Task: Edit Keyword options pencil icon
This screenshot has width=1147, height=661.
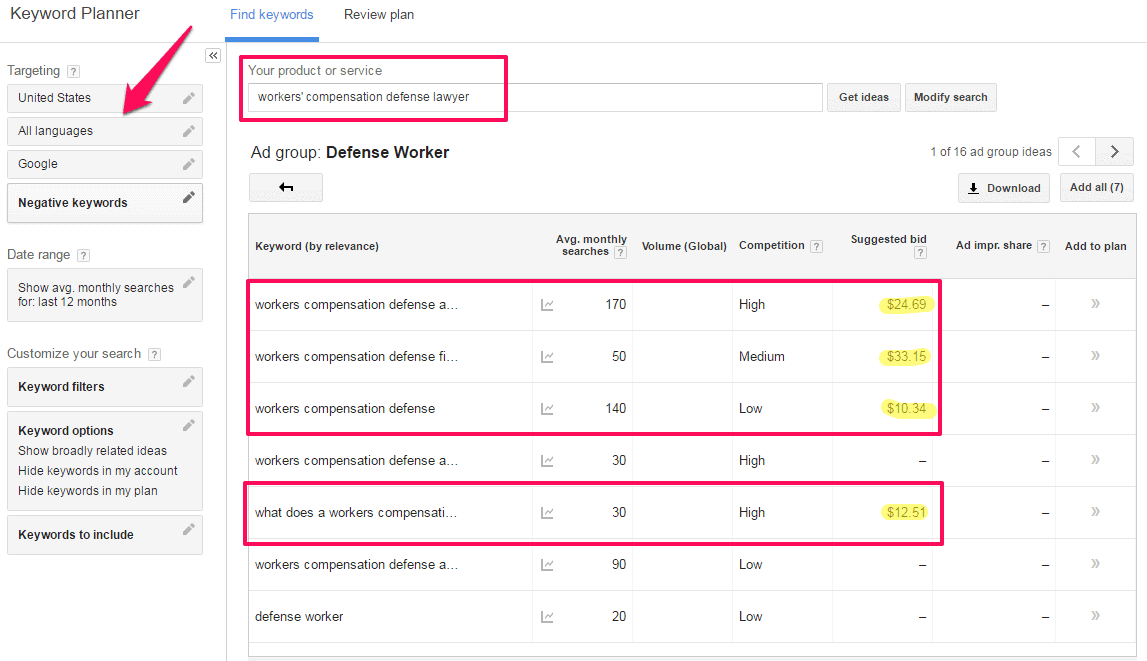Action: [x=189, y=425]
